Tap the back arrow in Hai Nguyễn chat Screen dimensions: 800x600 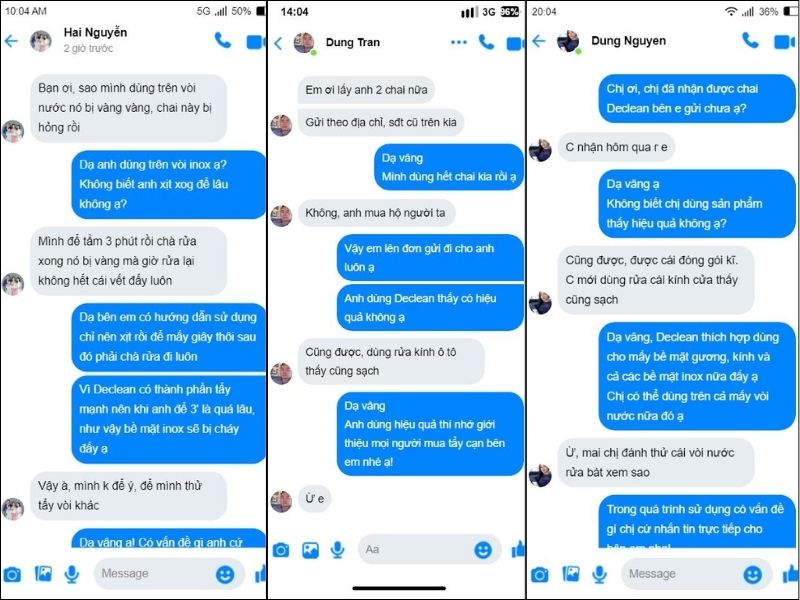pyautogui.click(x=11, y=41)
